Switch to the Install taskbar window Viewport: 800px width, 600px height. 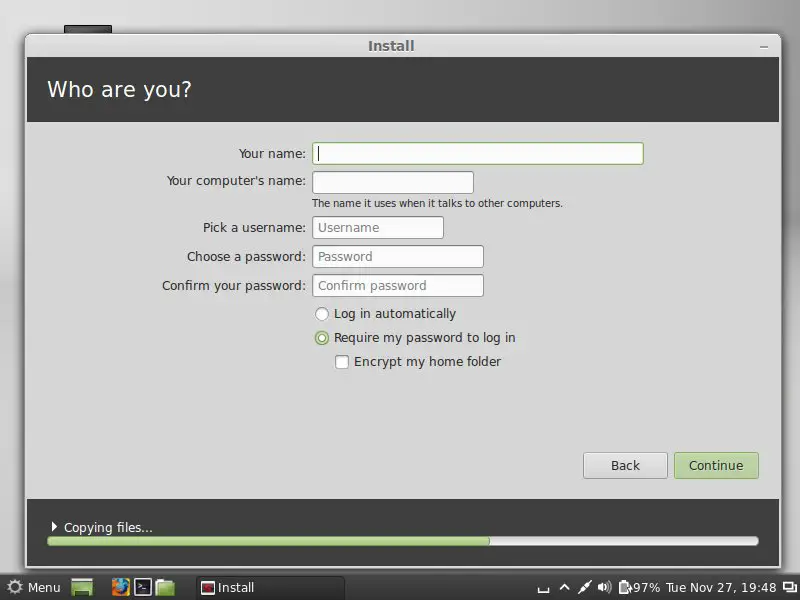[270, 588]
